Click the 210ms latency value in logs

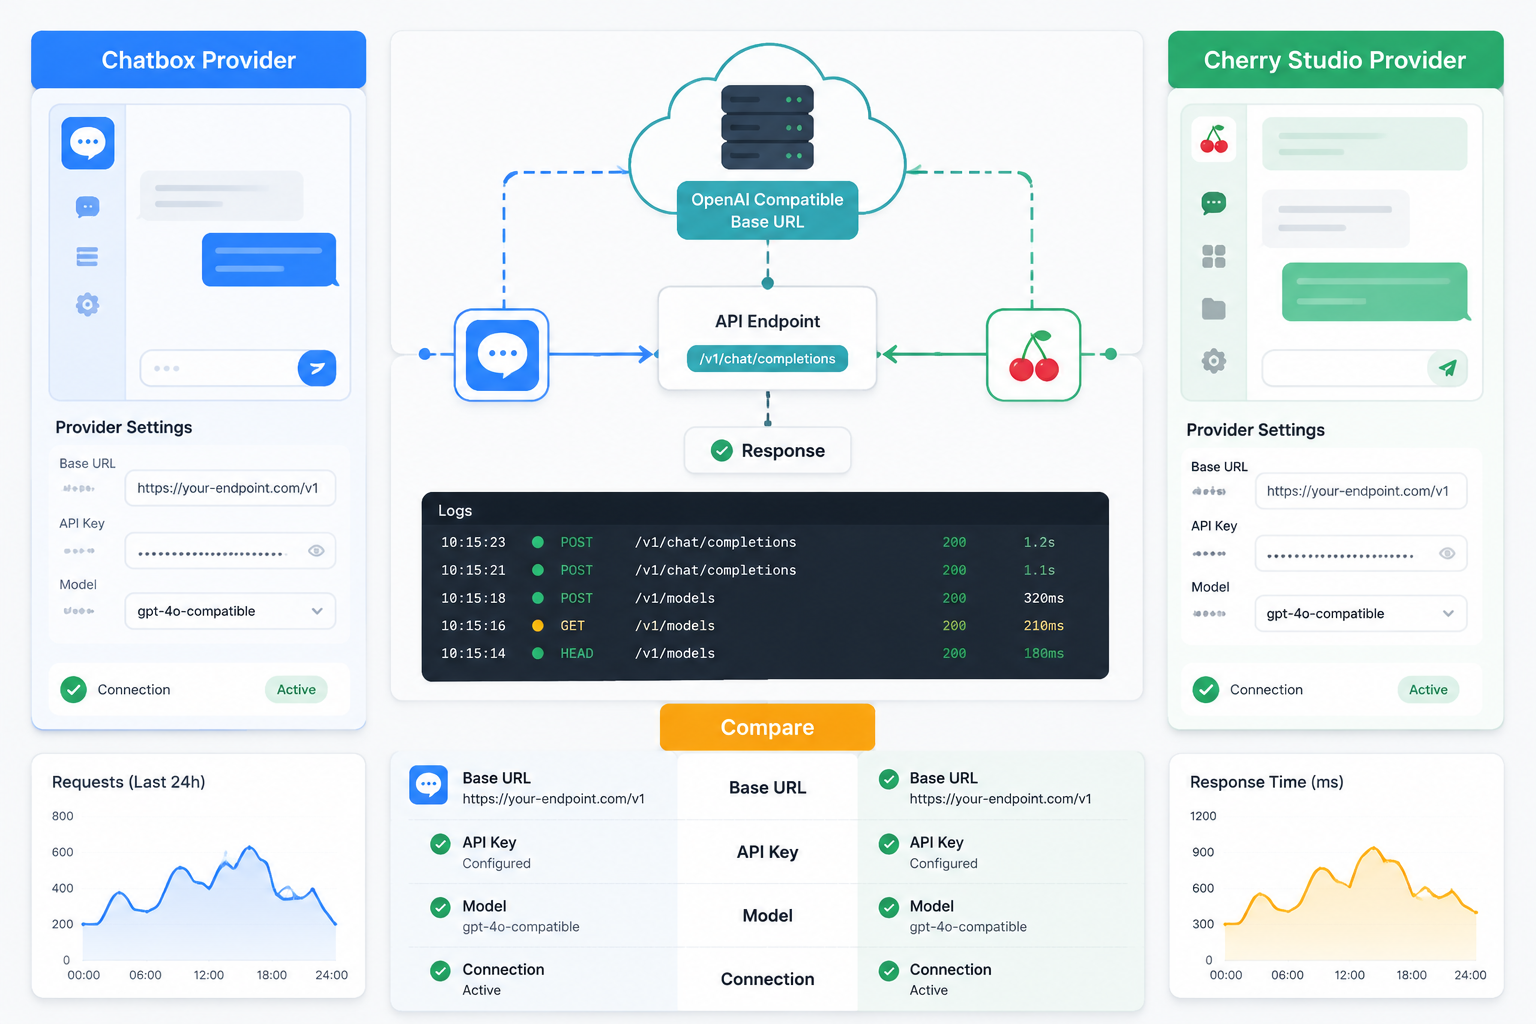(1043, 626)
